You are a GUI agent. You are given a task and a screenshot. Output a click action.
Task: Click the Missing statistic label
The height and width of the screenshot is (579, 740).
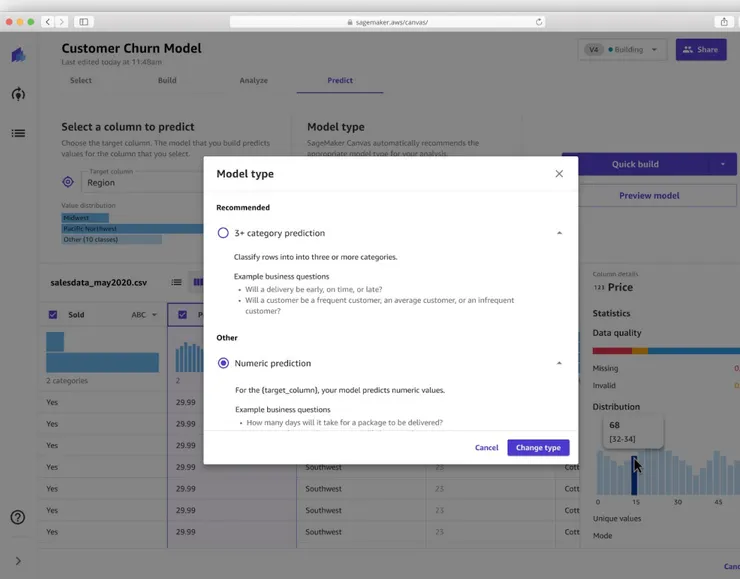[605, 368]
